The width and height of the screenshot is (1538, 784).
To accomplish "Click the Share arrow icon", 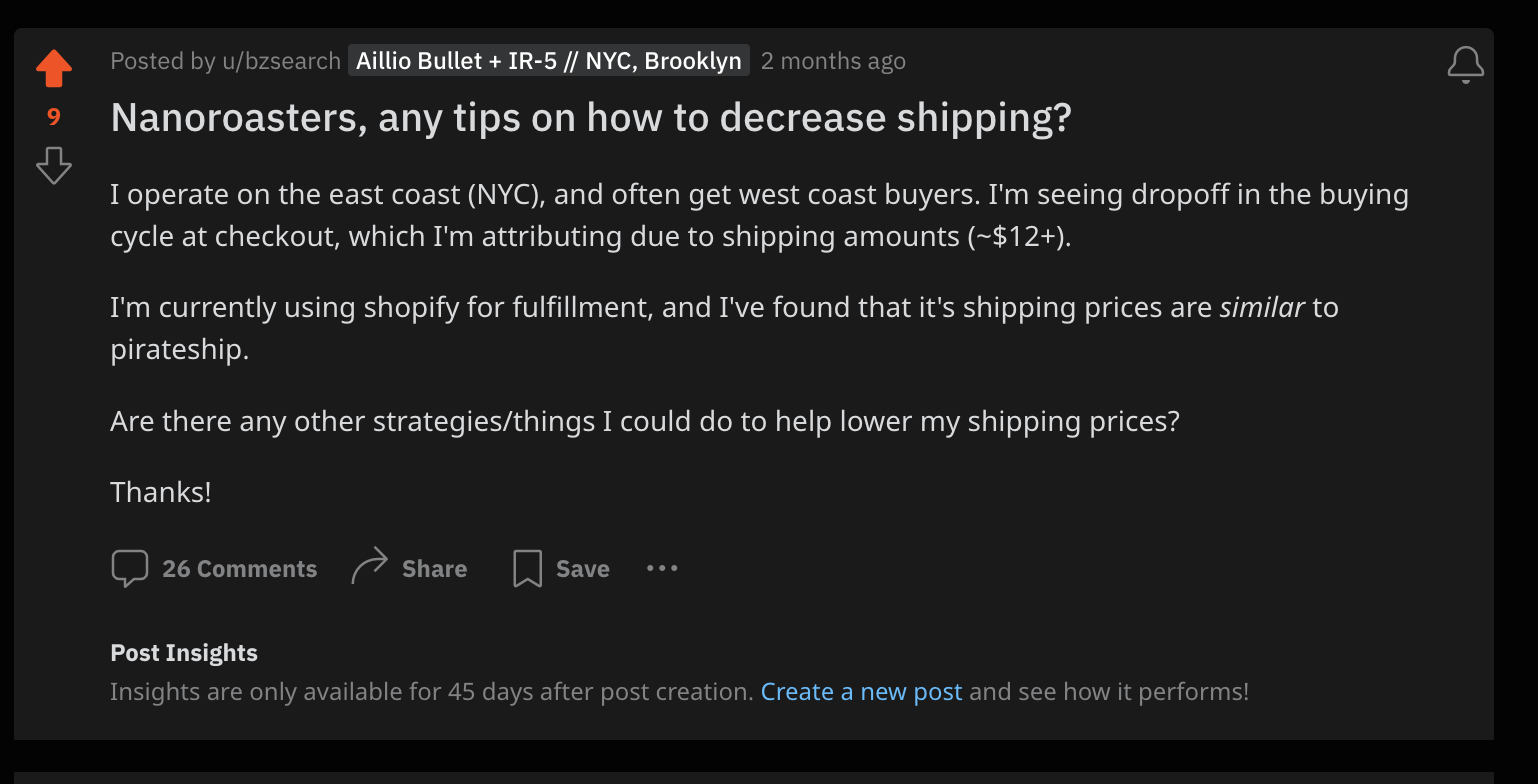I will point(369,565).
